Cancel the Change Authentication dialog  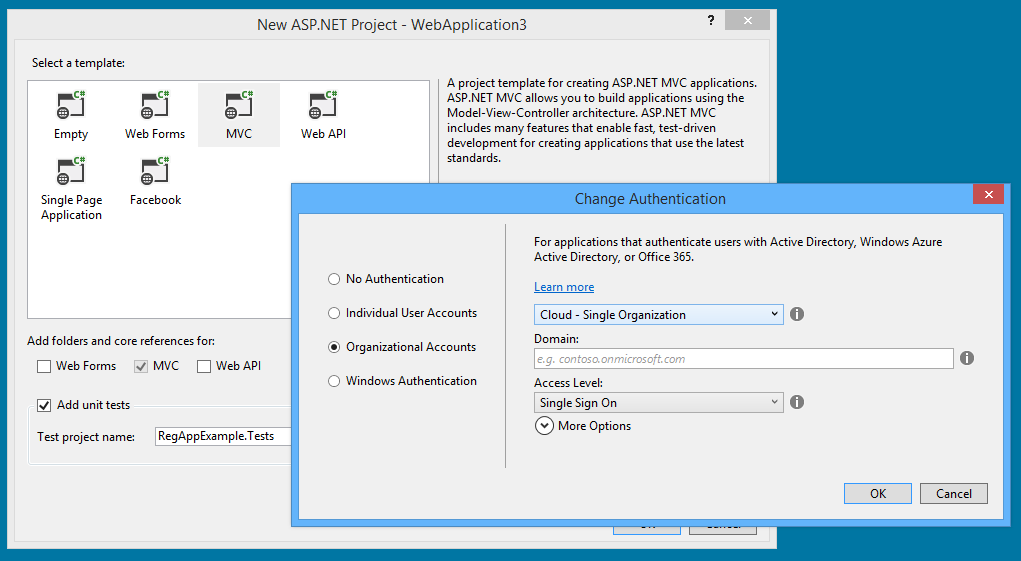(x=954, y=493)
